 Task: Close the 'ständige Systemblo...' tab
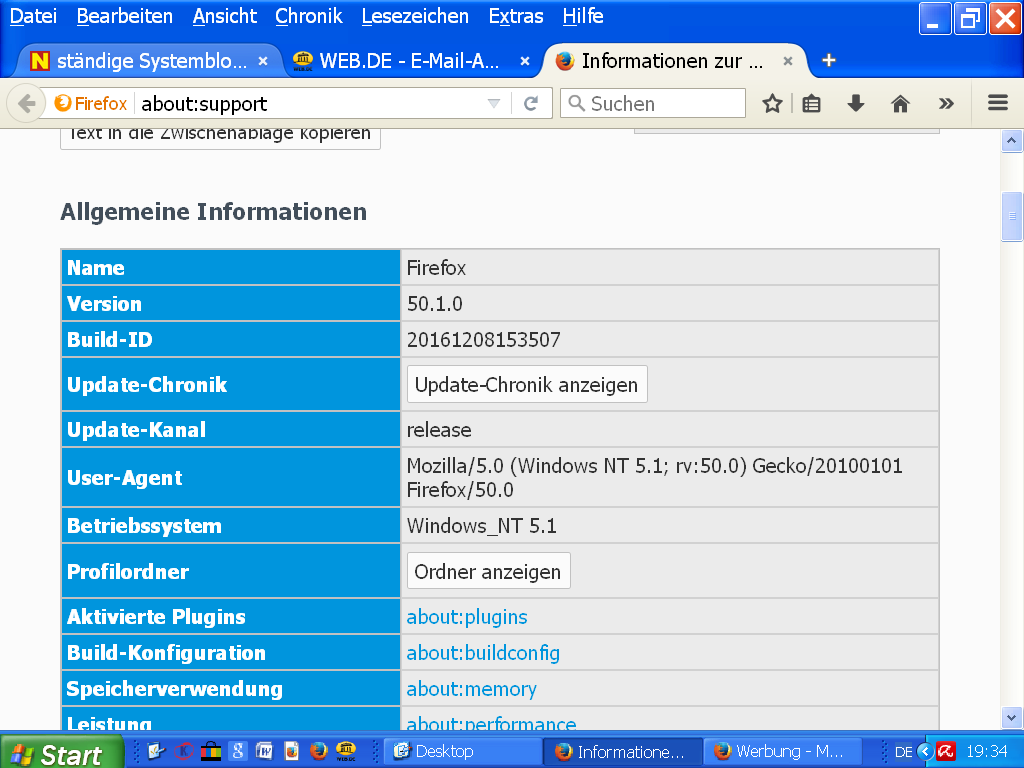pos(263,61)
